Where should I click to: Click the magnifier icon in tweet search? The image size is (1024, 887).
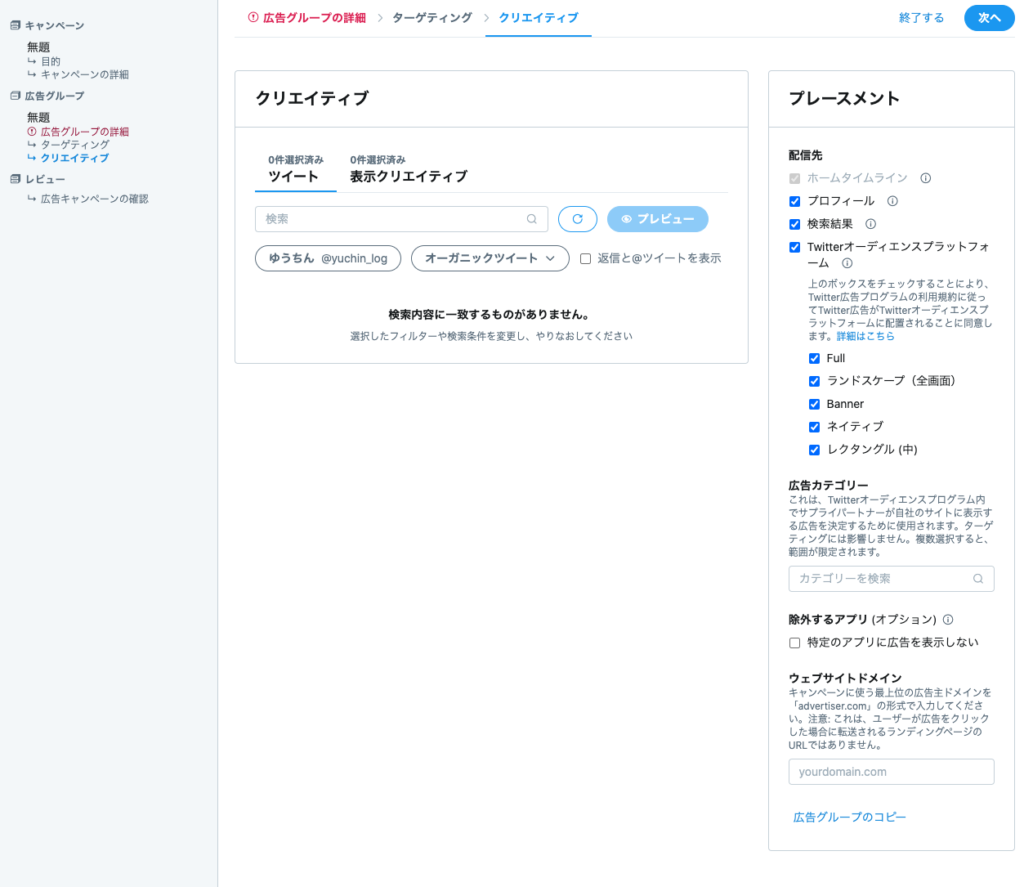click(532, 219)
